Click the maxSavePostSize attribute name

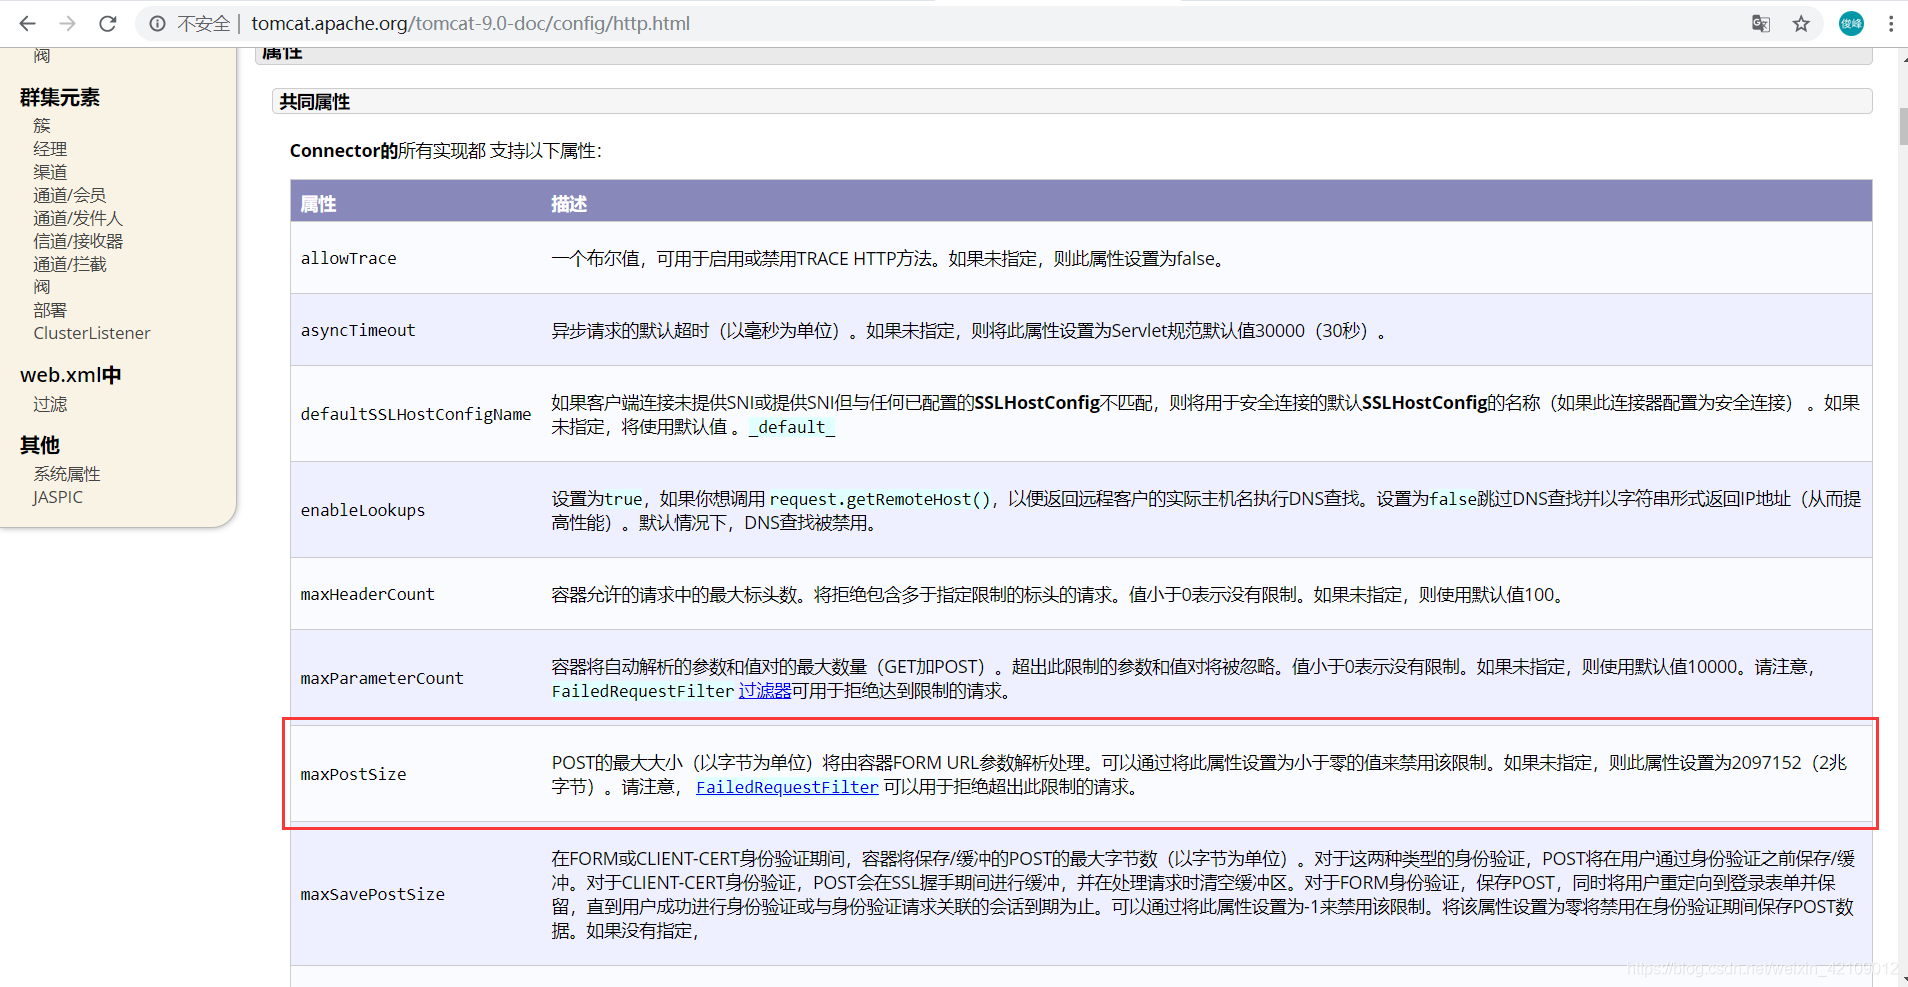tap(373, 894)
